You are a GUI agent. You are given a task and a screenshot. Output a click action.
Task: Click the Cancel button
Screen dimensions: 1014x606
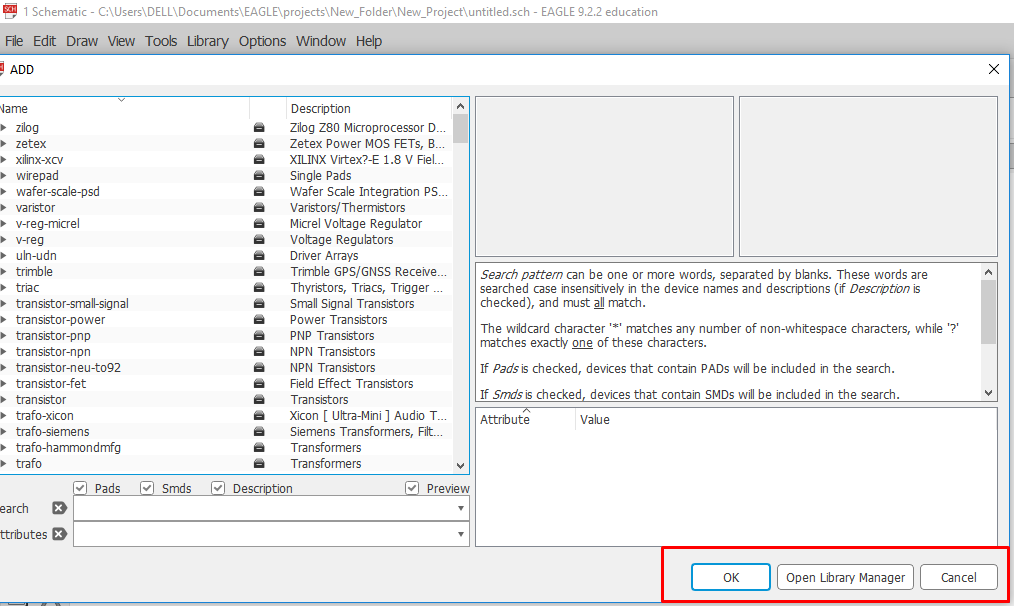point(958,577)
